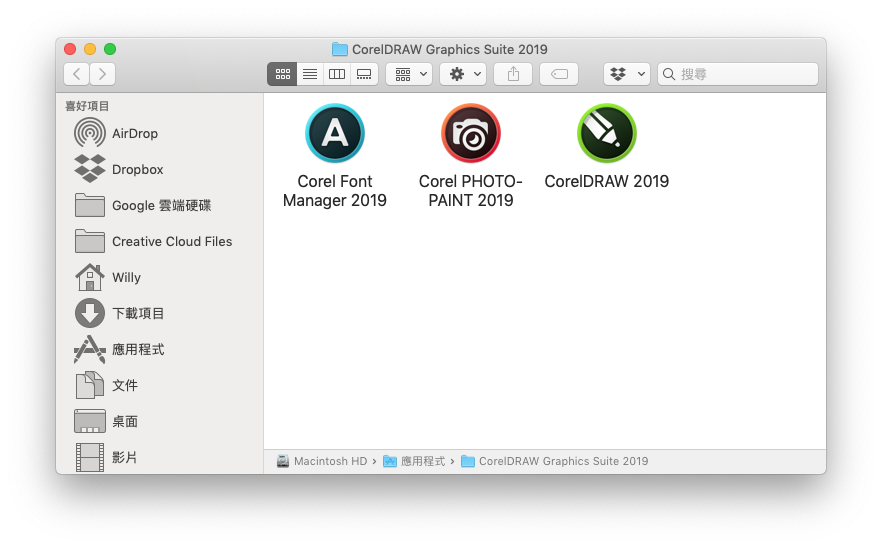Click the 桌面 desktop icon
The image size is (882, 548).
pos(89,421)
